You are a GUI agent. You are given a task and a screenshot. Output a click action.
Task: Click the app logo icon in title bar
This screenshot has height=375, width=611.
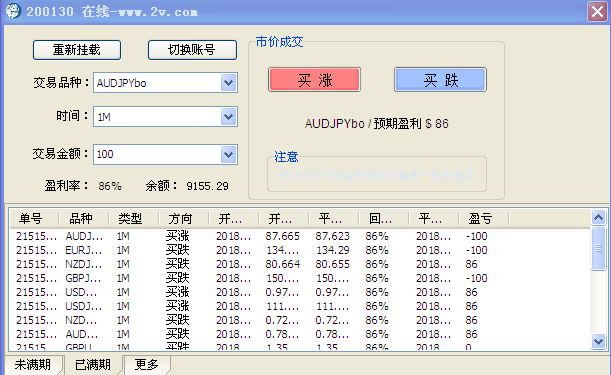click(13, 11)
